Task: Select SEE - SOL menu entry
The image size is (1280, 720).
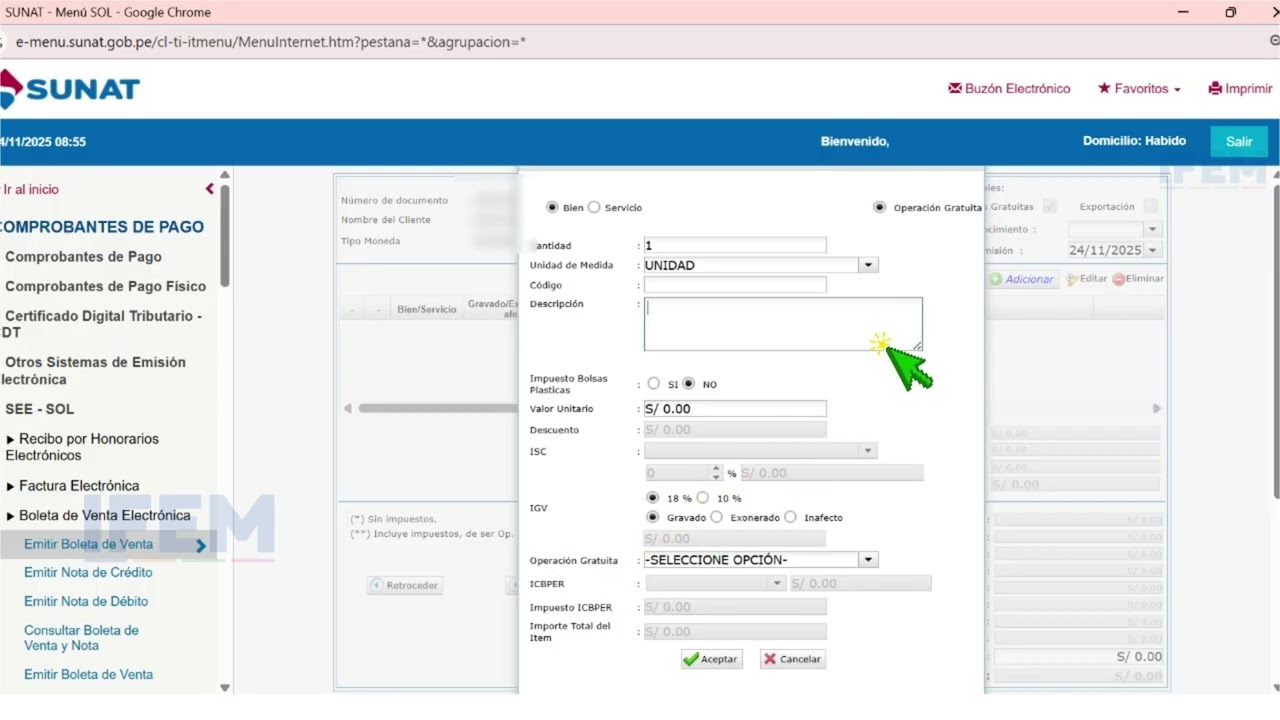Action: pyautogui.click(x=39, y=409)
